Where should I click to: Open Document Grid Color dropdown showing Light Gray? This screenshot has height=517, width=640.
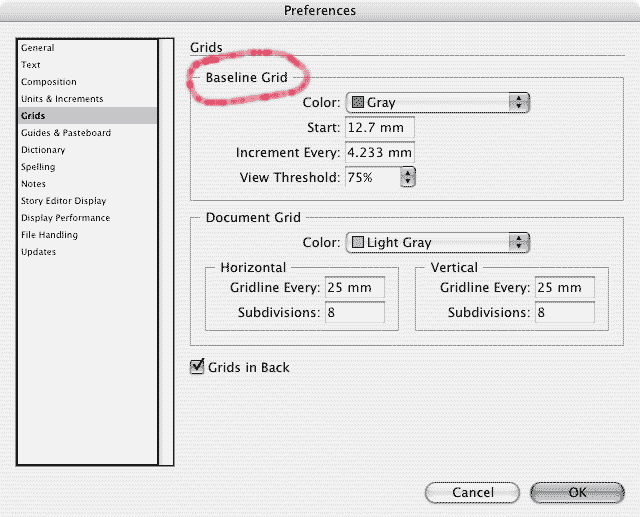438,242
